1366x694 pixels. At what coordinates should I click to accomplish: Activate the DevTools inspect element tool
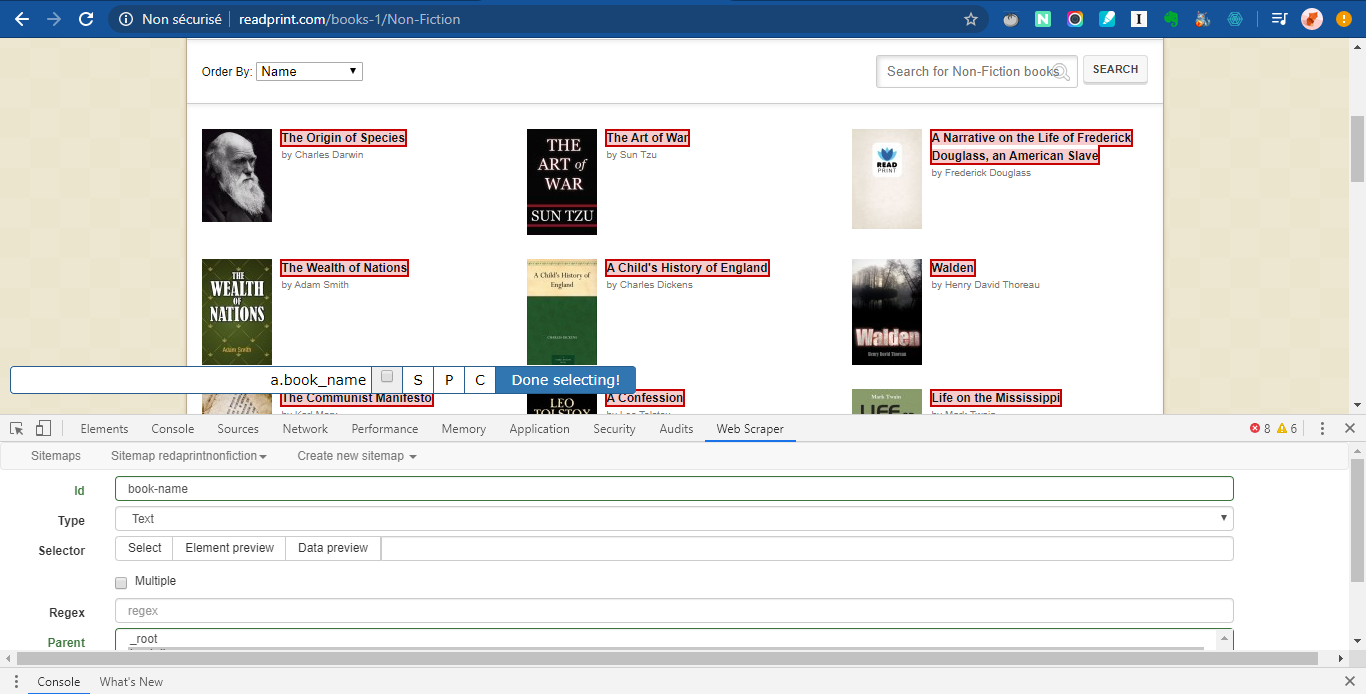18,428
